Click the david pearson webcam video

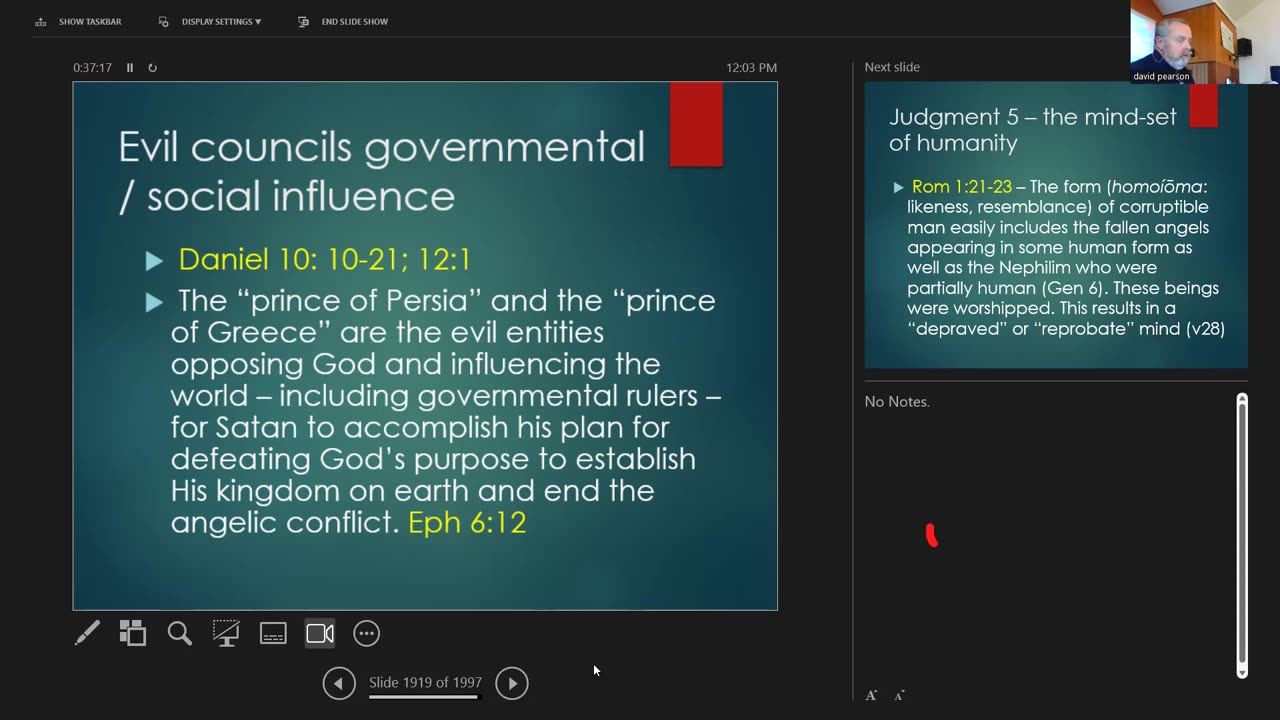1205,42
